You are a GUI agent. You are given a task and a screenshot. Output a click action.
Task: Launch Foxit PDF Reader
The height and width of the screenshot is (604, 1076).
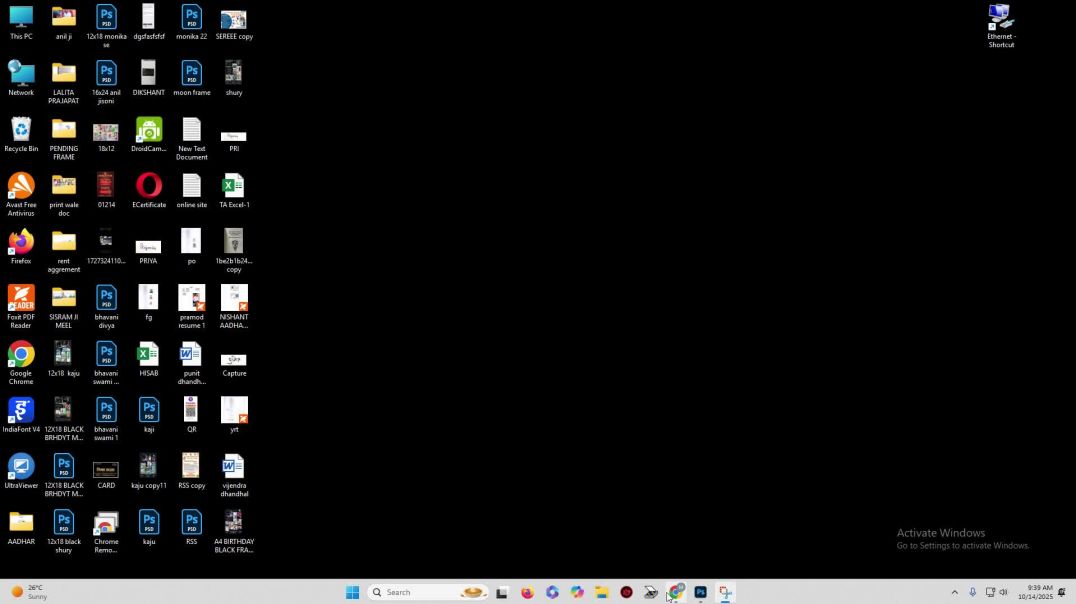21,301
